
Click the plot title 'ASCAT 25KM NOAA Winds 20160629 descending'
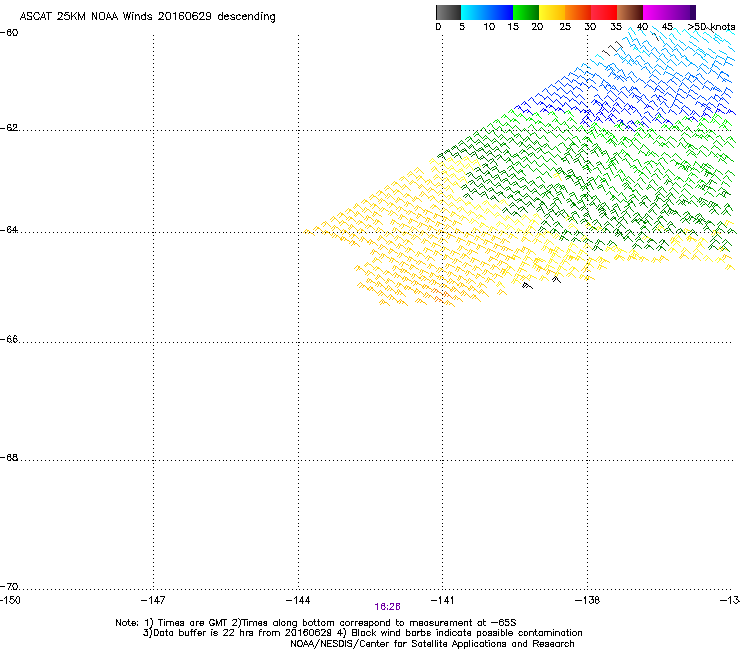pyautogui.click(x=147, y=17)
